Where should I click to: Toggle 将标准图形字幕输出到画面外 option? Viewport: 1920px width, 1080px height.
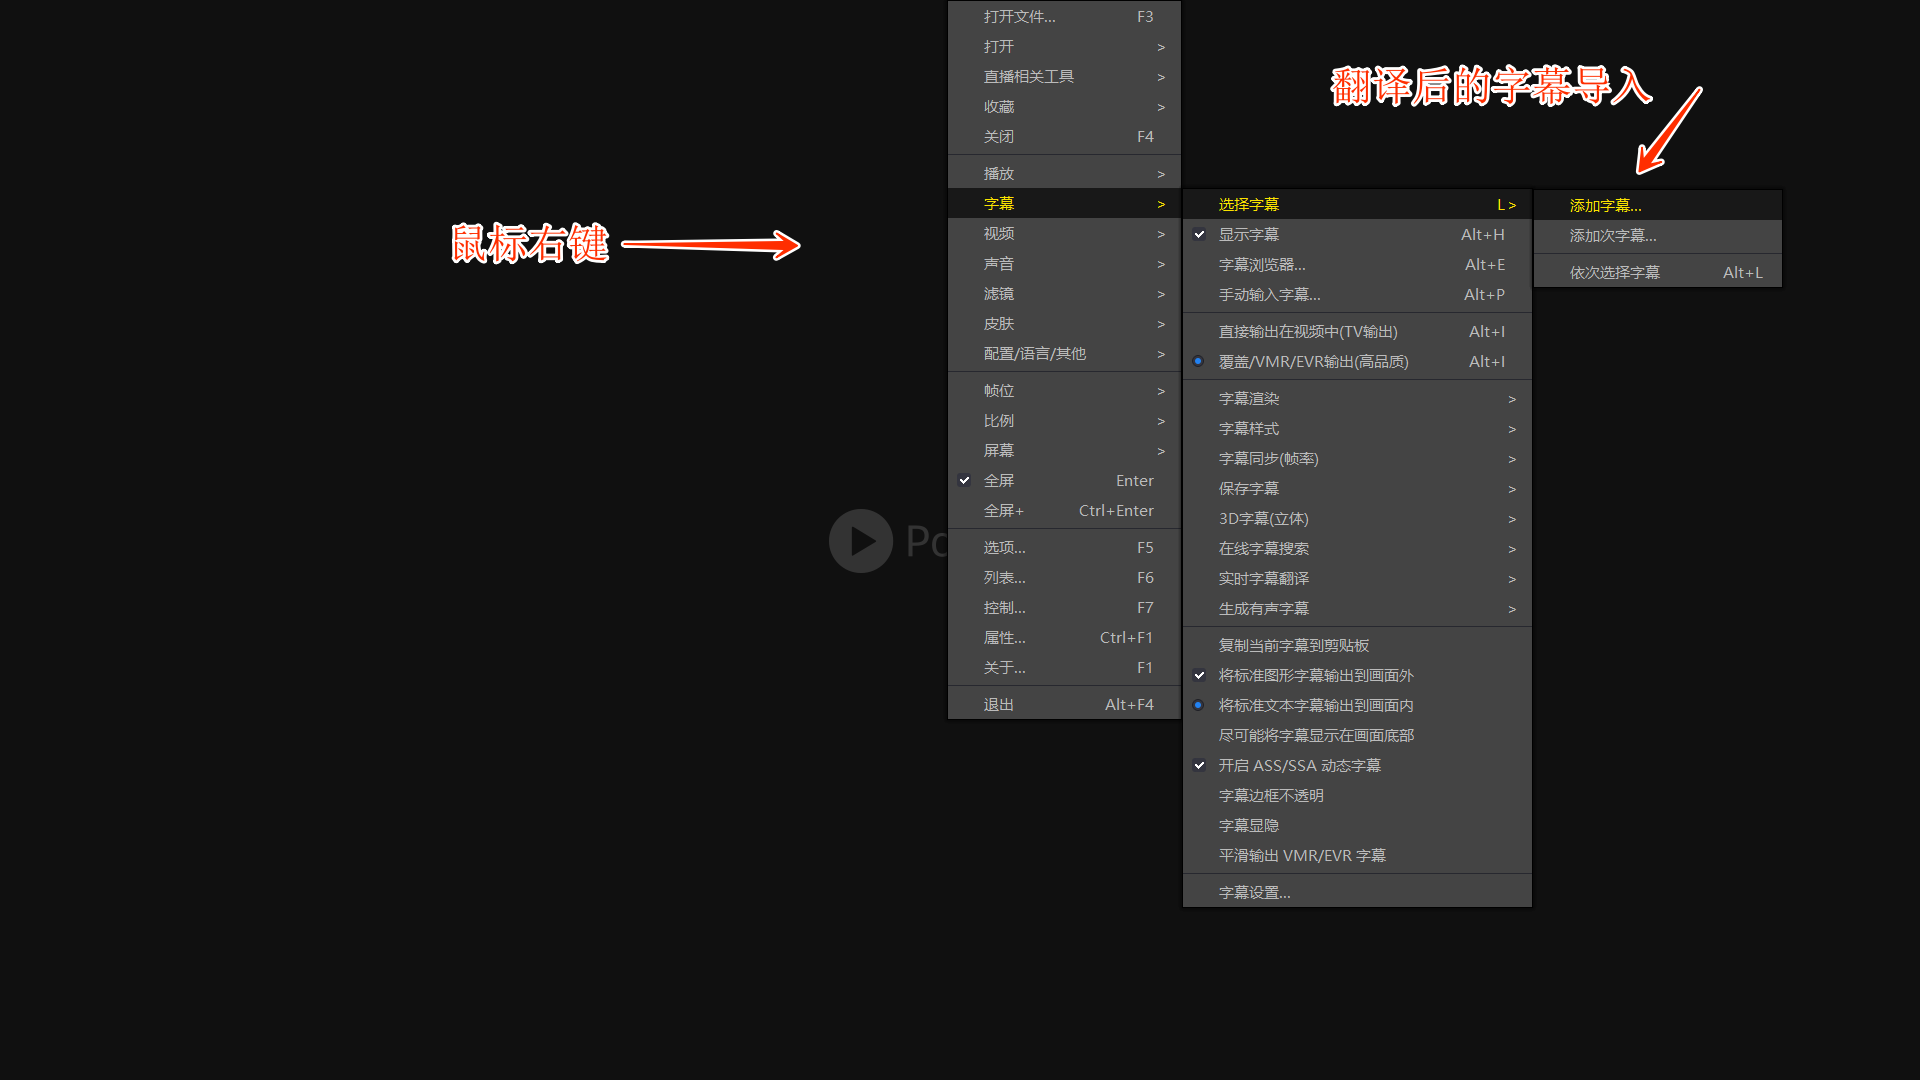1315,676
